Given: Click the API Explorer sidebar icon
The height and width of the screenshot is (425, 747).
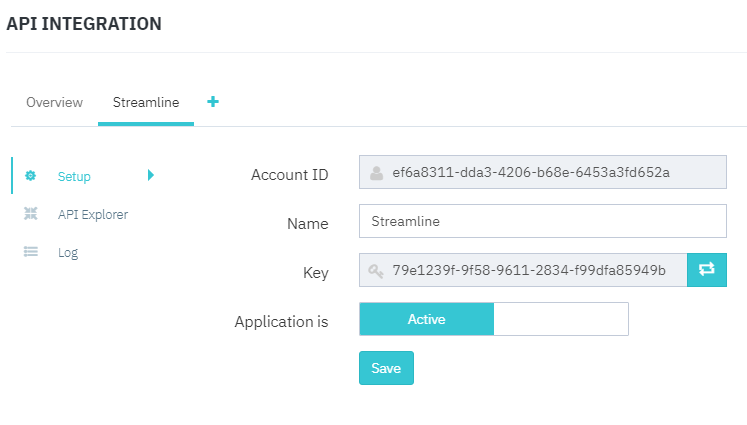Looking at the screenshot, I should pyautogui.click(x=31, y=214).
